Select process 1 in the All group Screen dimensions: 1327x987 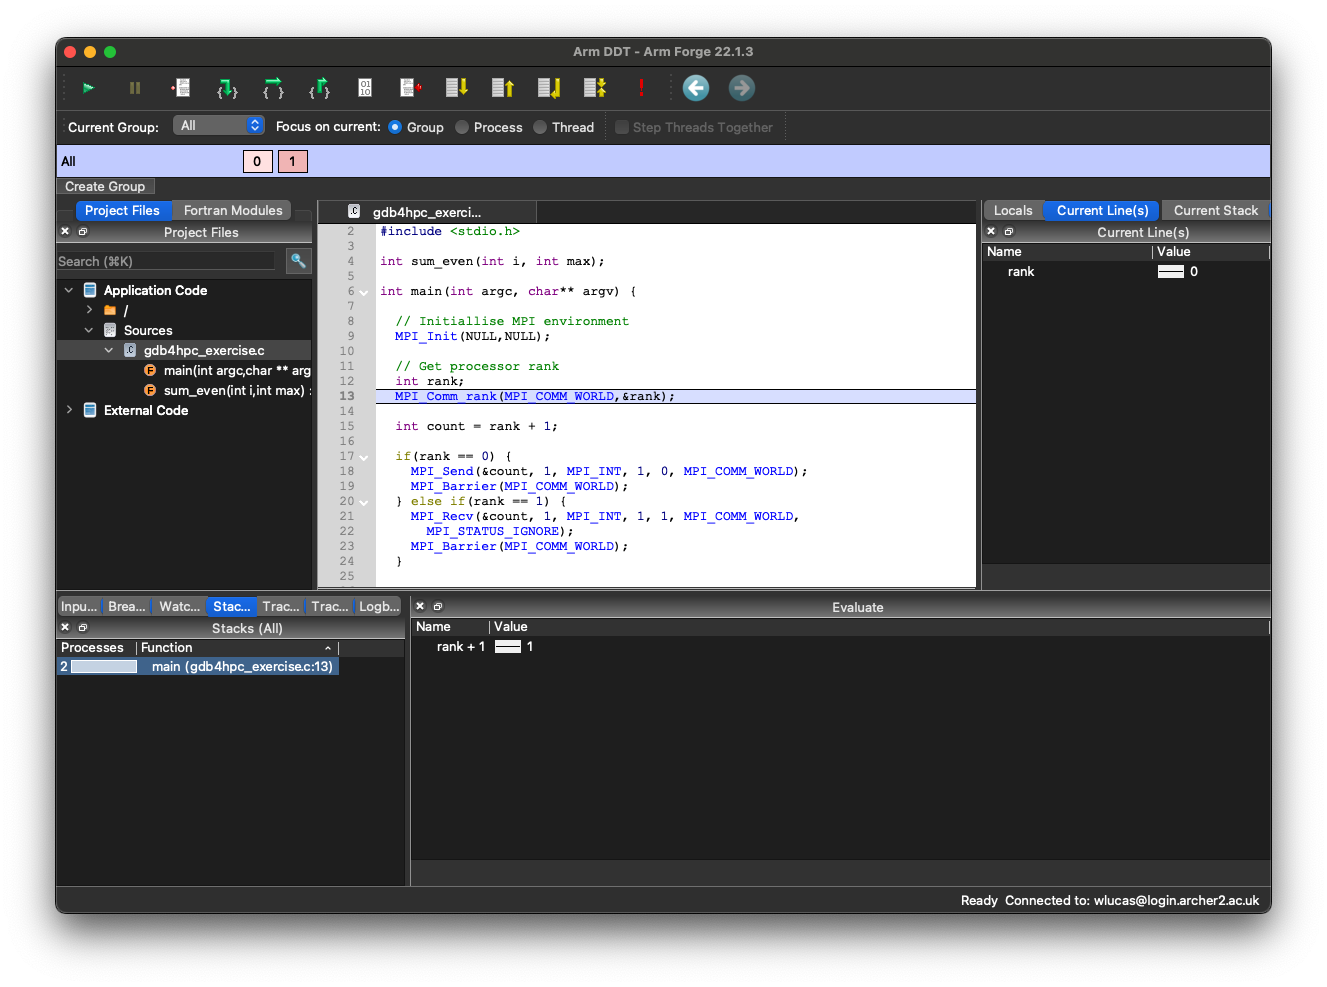(x=292, y=161)
